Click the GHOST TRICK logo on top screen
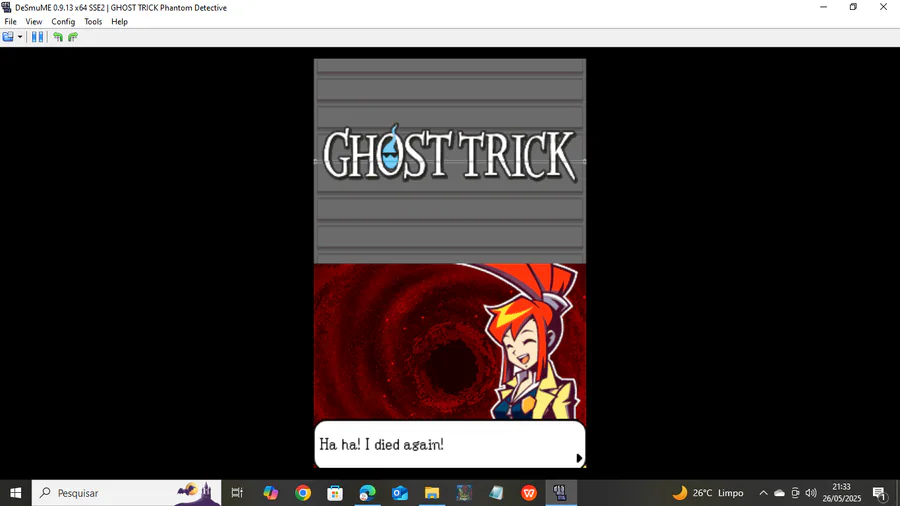Image resolution: width=900 pixels, height=506 pixels. 450,153
